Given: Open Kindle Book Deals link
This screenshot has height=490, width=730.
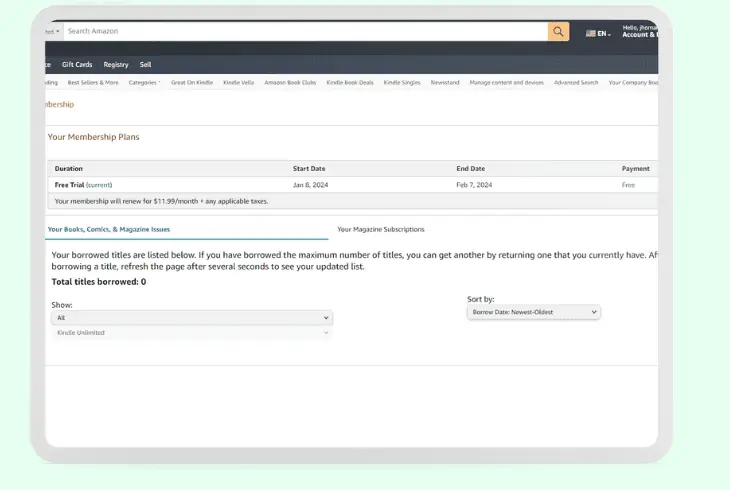Looking at the screenshot, I should [350, 82].
